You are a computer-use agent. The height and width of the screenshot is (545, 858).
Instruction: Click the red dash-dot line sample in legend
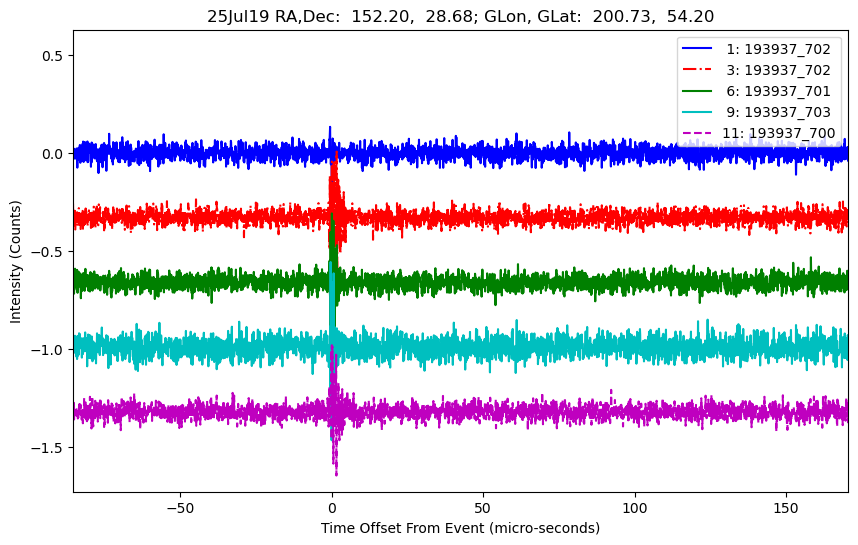tap(700, 70)
